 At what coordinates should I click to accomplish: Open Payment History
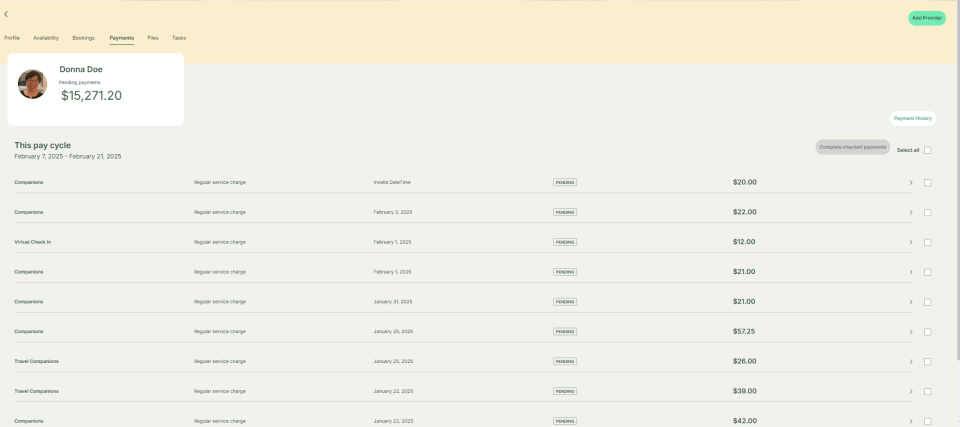[912, 118]
